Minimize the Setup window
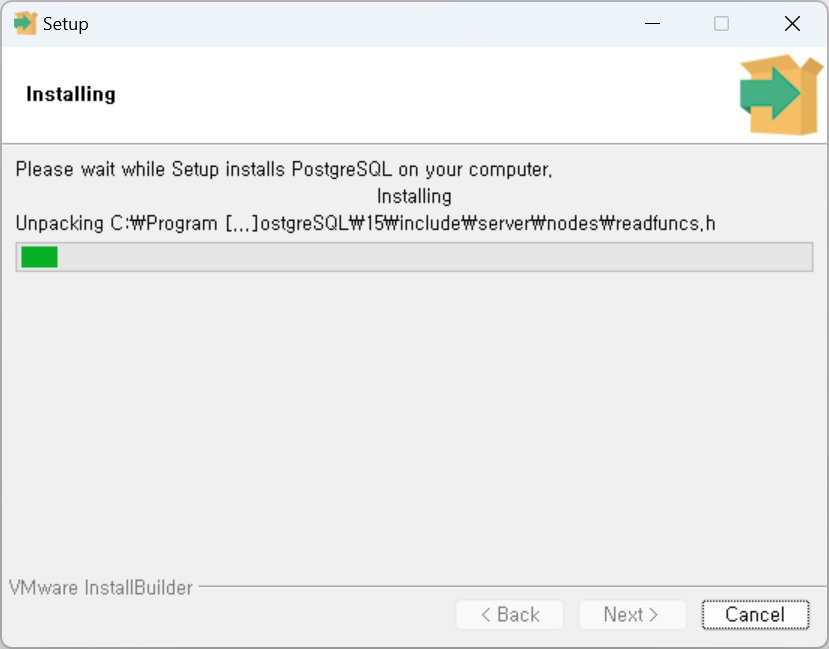 click(x=652, y=23)
